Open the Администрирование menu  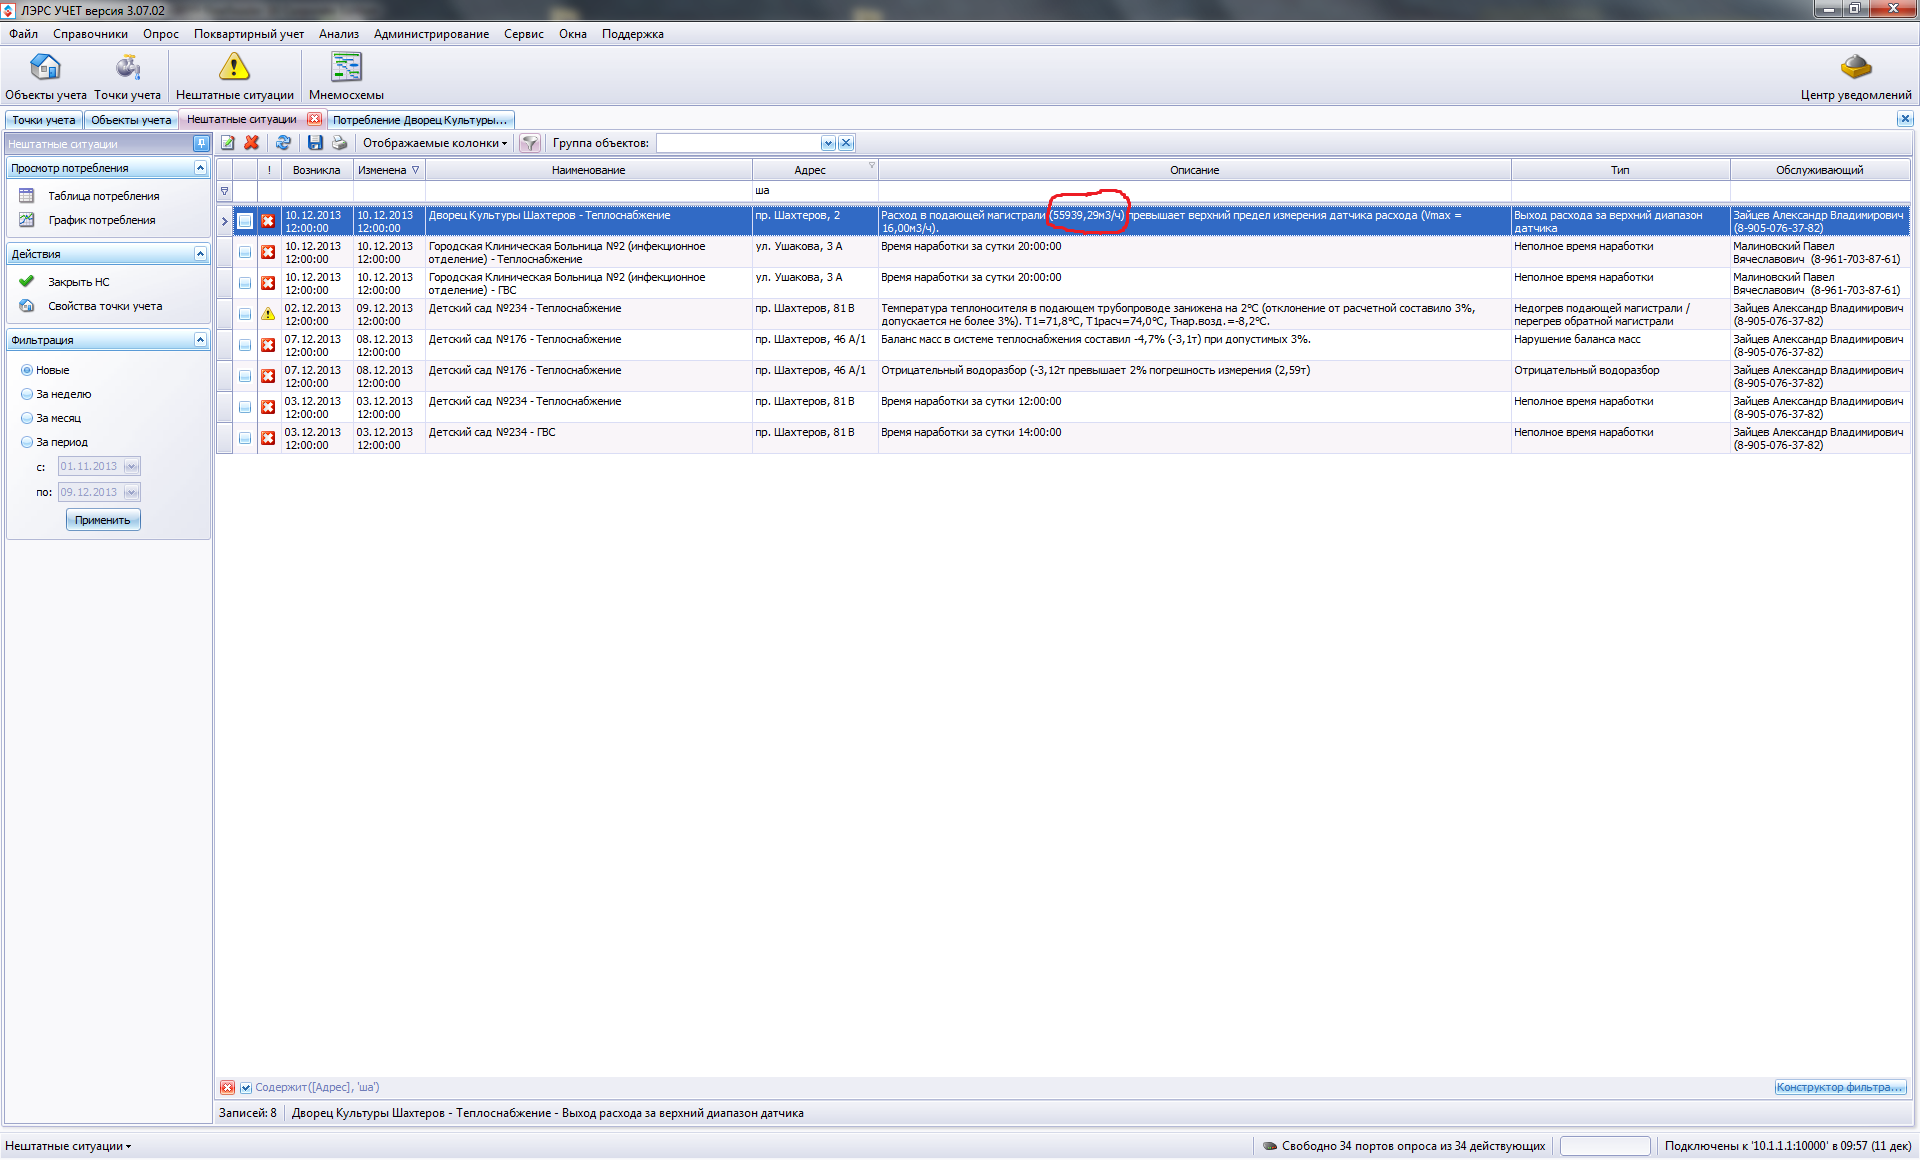(x=431, y=34)
